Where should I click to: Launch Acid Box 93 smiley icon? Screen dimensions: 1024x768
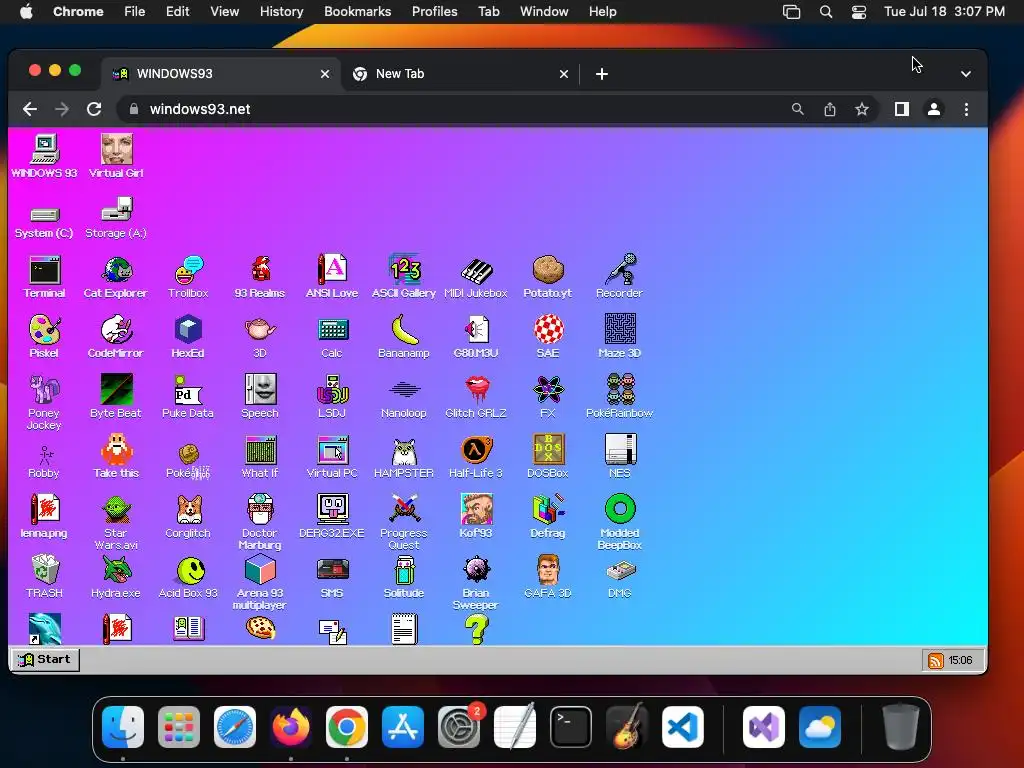(188, 577)
